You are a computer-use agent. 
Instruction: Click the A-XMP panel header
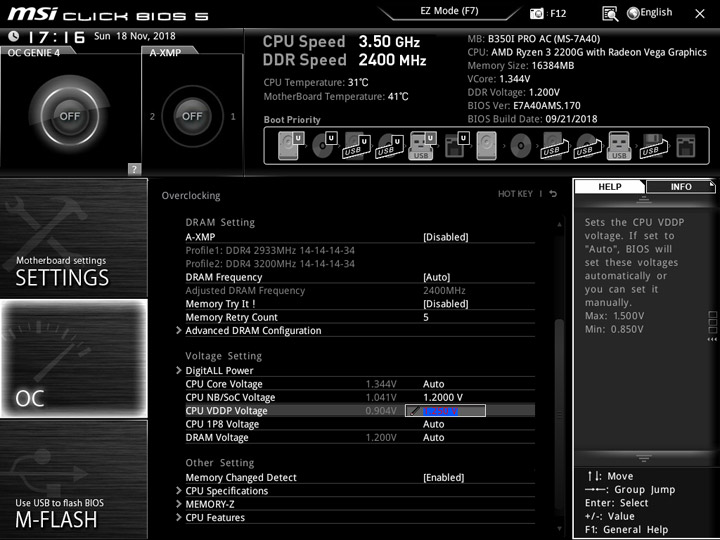pos(167,52)
